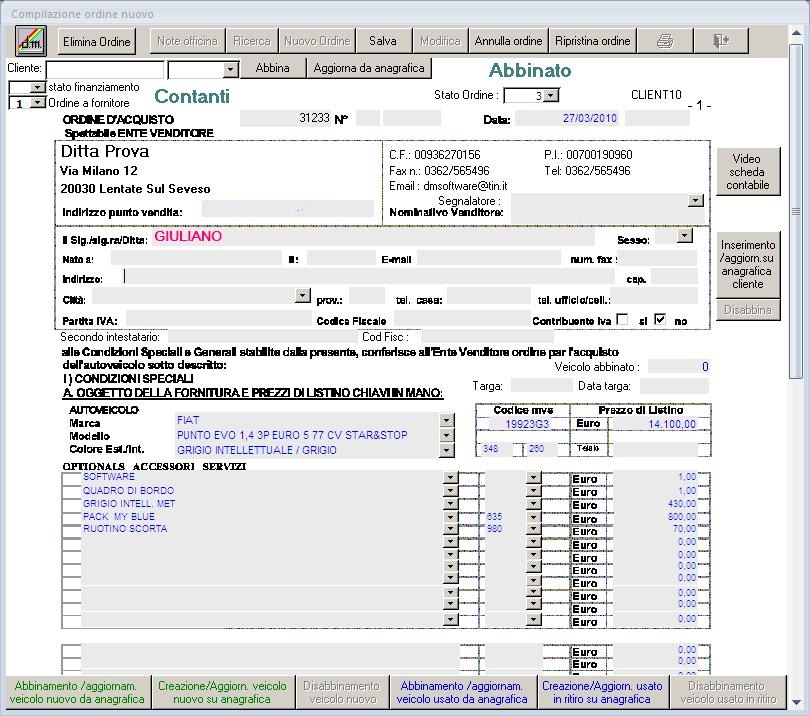Click the Modifica button
The image size is (810, 716).
pos(440,41)
